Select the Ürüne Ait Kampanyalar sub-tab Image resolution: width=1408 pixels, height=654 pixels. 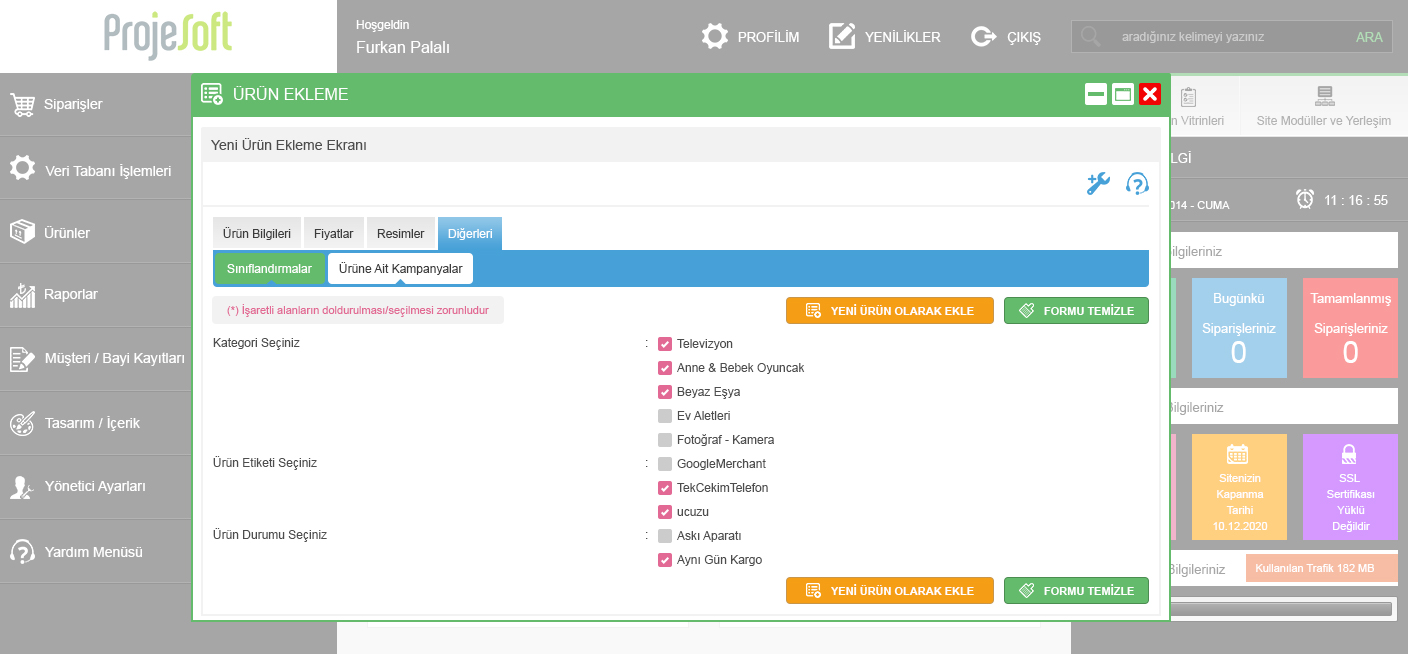(400, 269)
